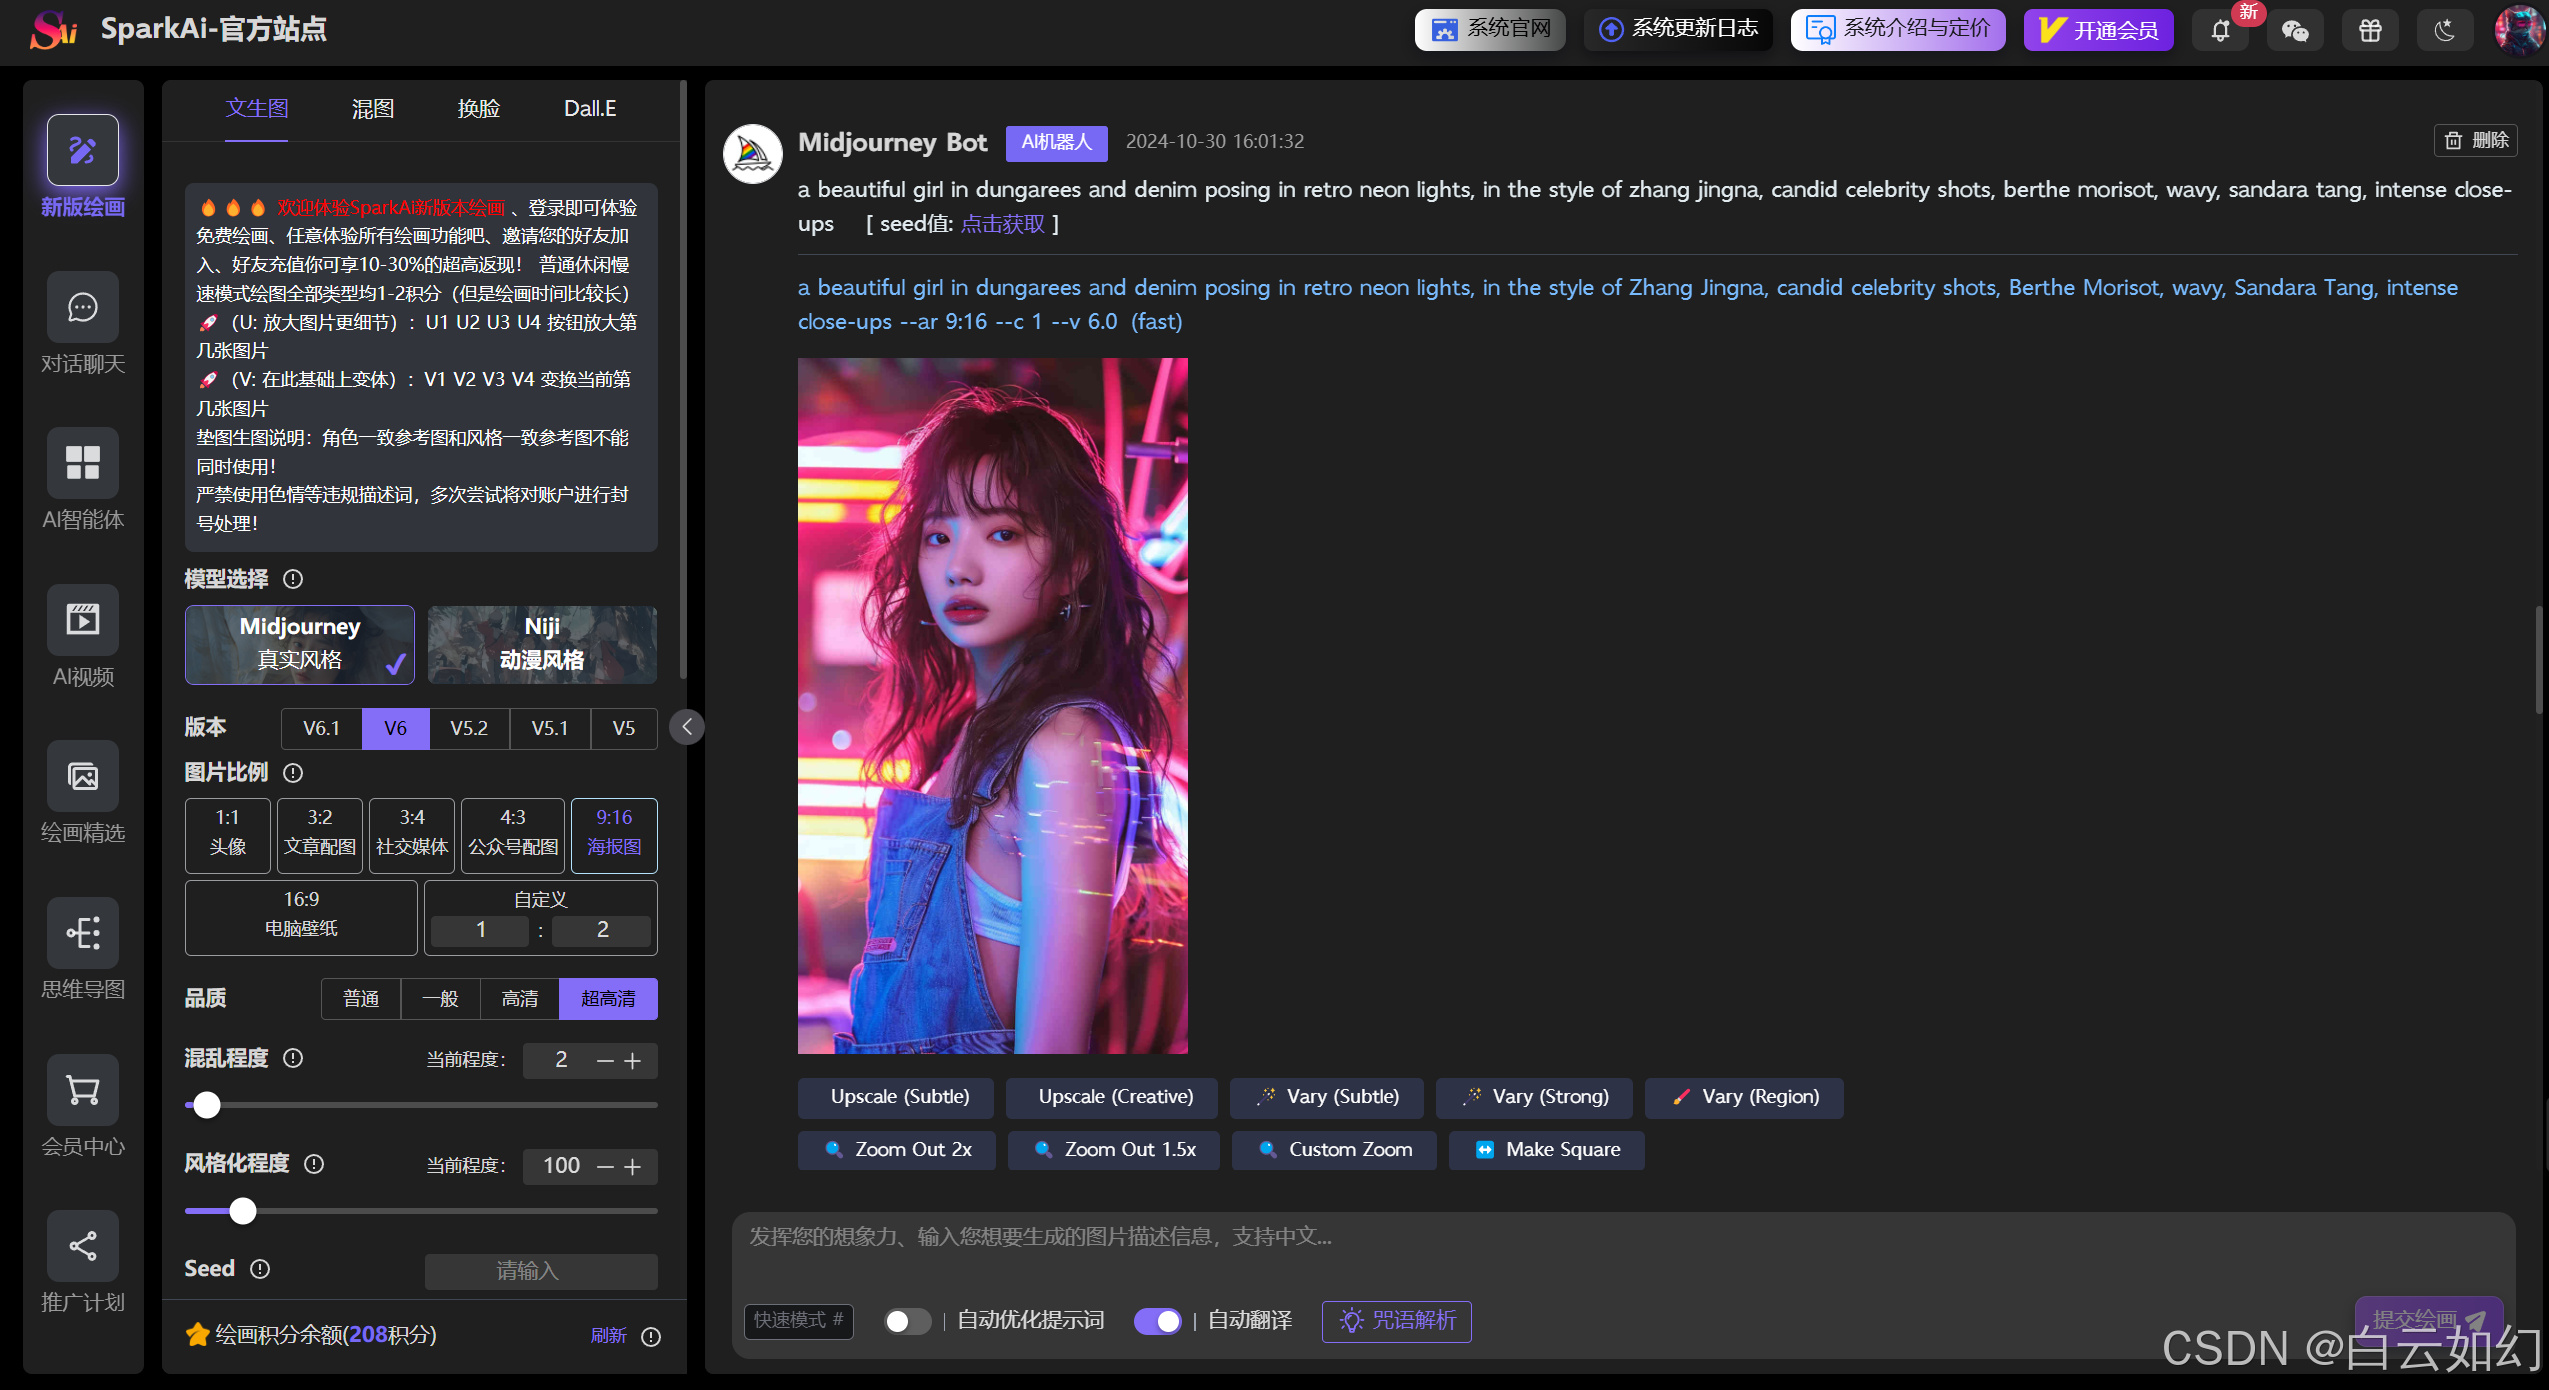Click info icon beside 风格化程度
This screenshot has width=2549, height=1390.
point(314,1164)
